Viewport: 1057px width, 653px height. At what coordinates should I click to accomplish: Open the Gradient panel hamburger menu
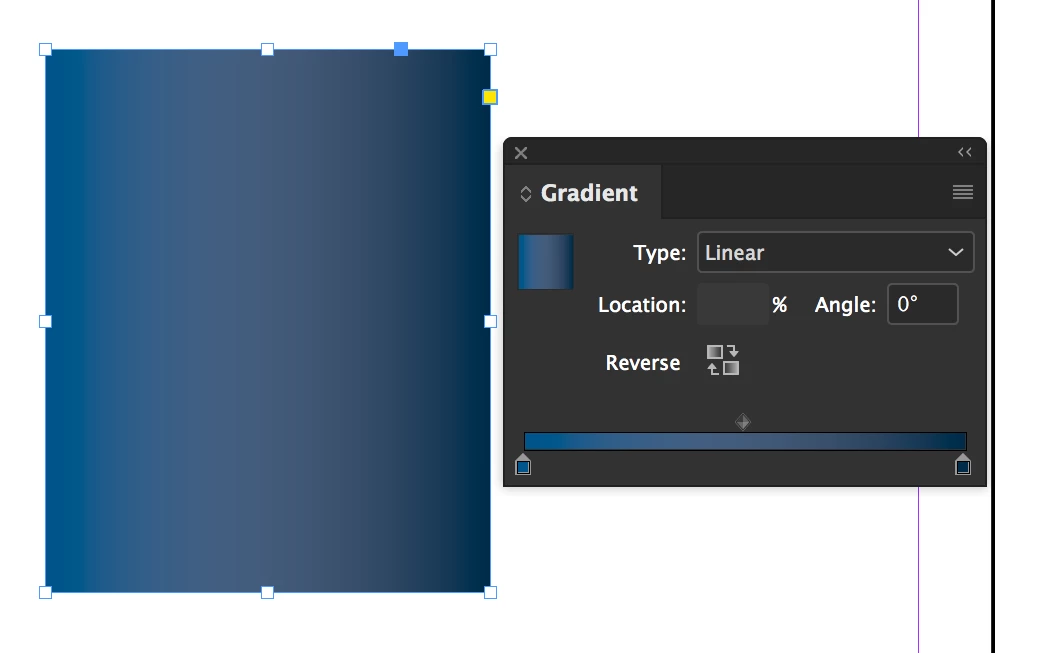[963, 193]
